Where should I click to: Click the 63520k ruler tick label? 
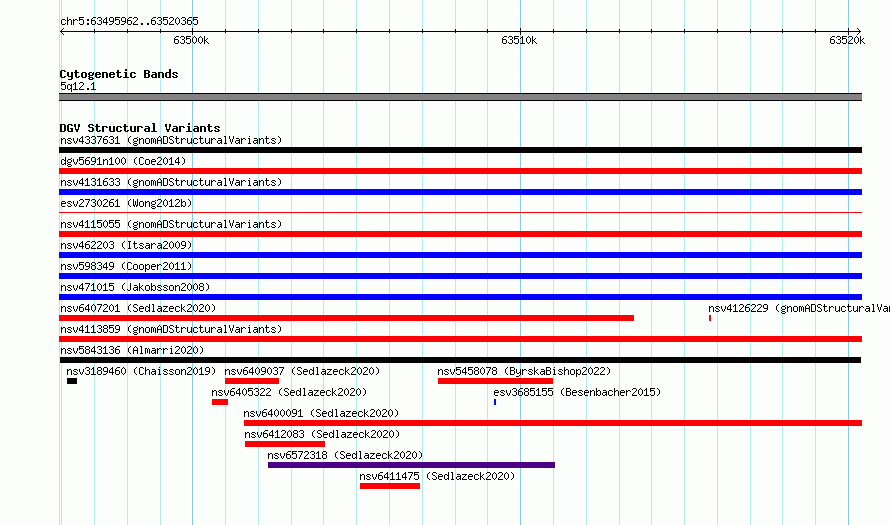pyautogui.click(x=847, y=40)
